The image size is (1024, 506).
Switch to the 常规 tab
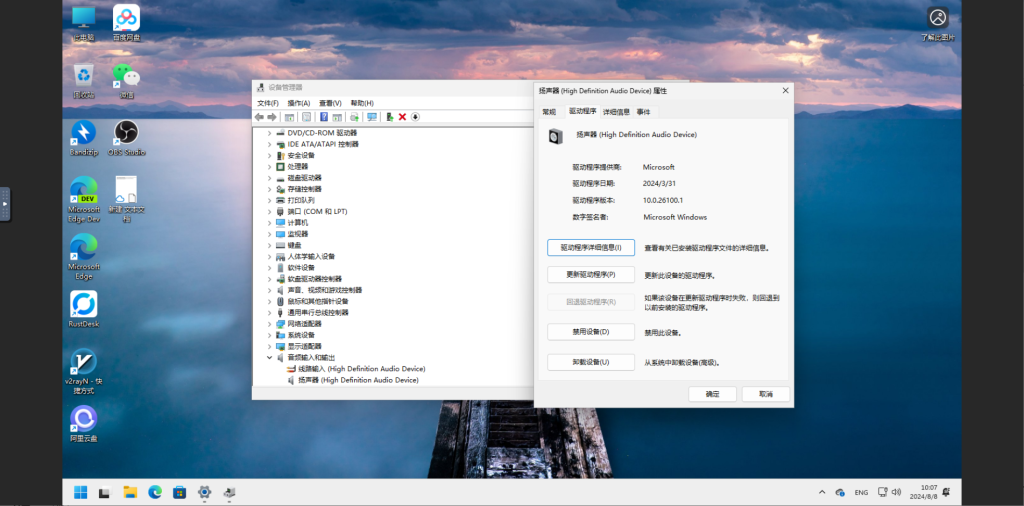pos(549,112)
